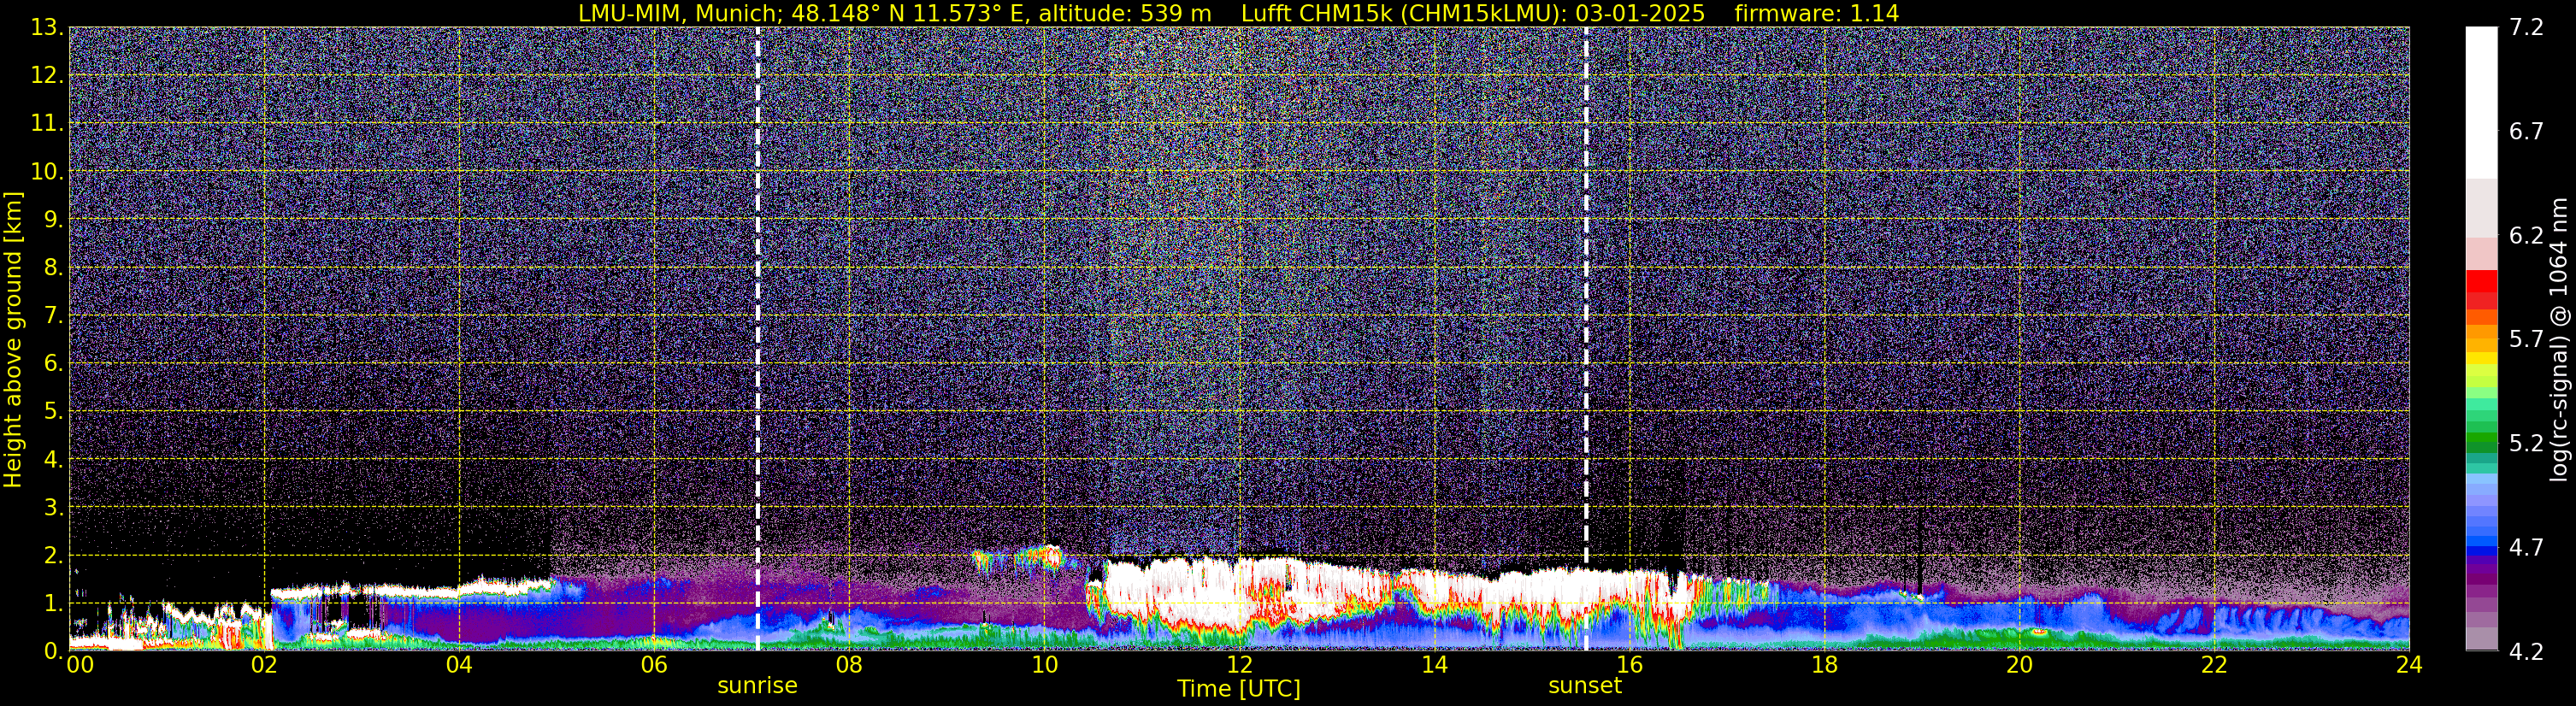Image resolution: width=2576 pixels, height=706 pixels.
Task: Click the colorbar value '4.7'
Action: coord(2526,547)
